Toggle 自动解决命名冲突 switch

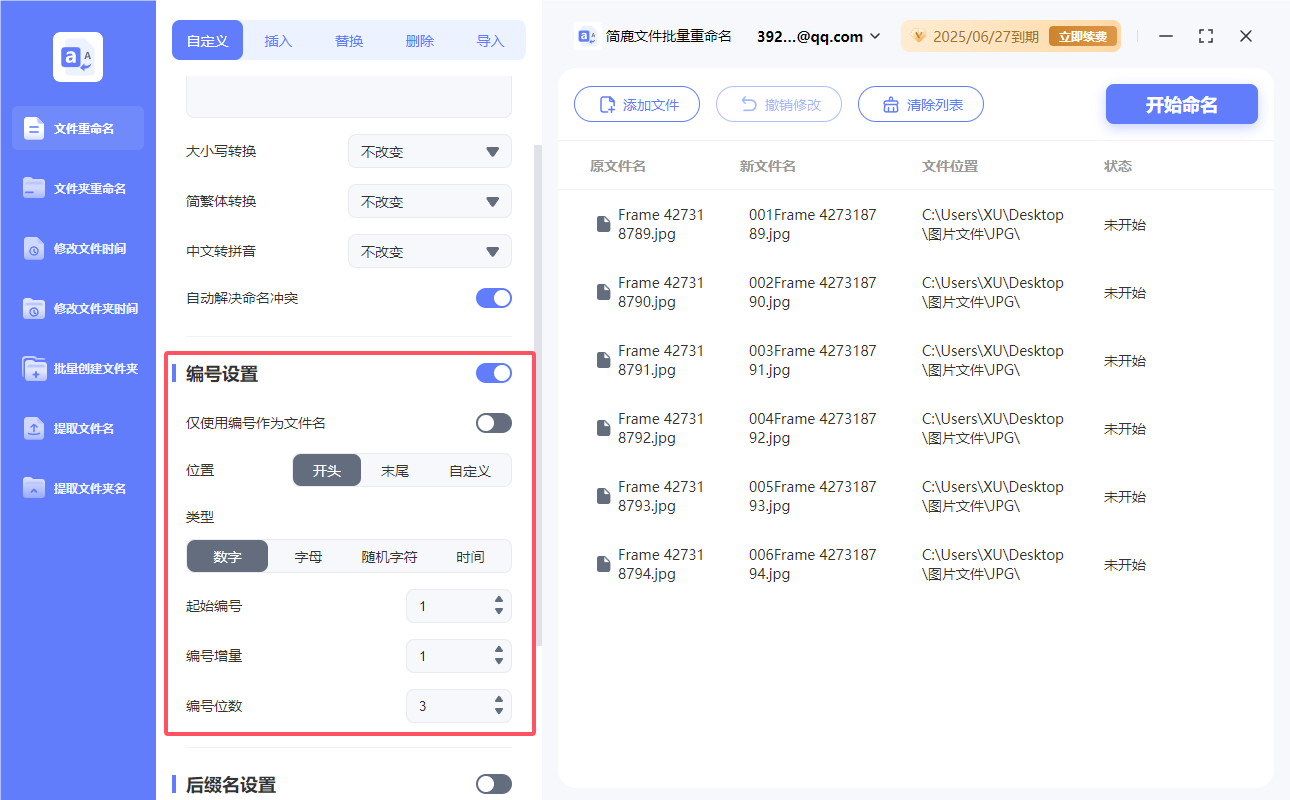(x=493, y=297)
